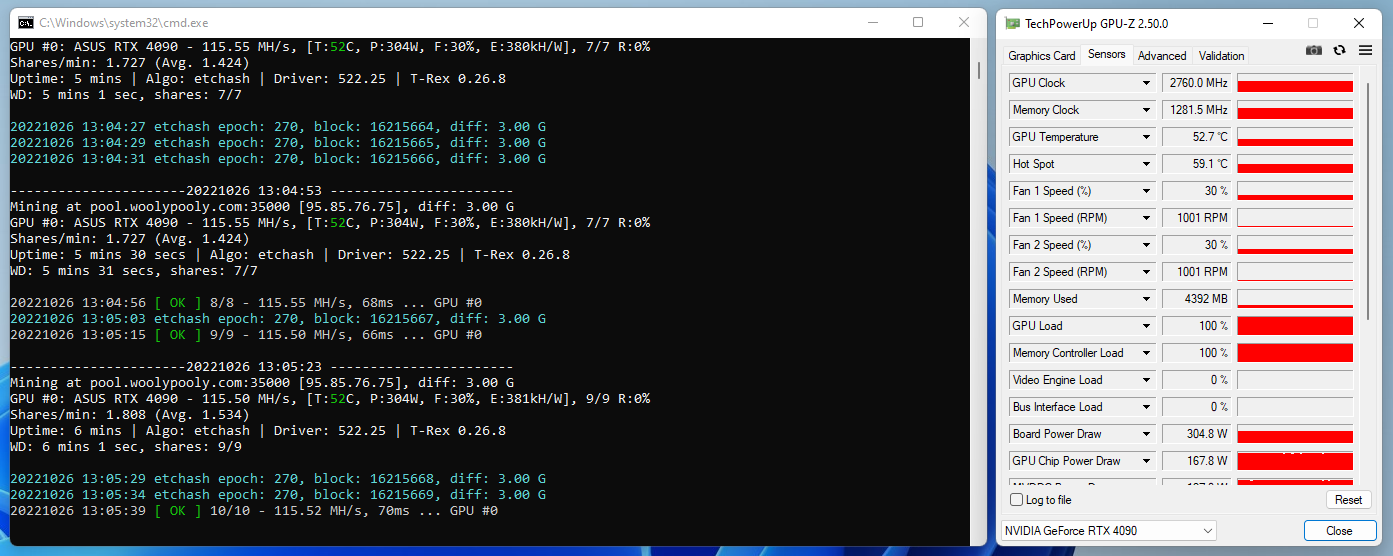Open the Hot Spot sensor dropdown
This screenshot has height=556, width=1393.
pyautogui.click(x=1146, y=164)
